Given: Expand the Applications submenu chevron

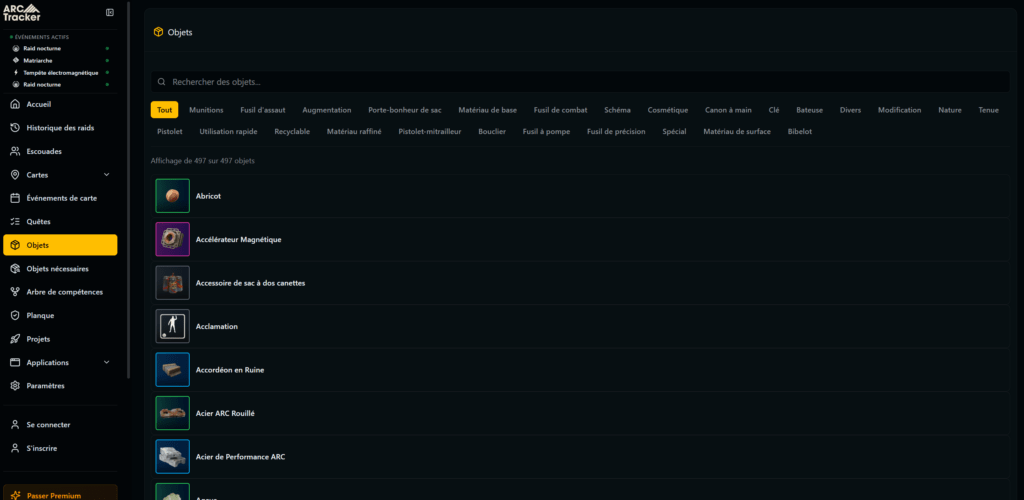Looking at the screenshot, I should point(107,362).
